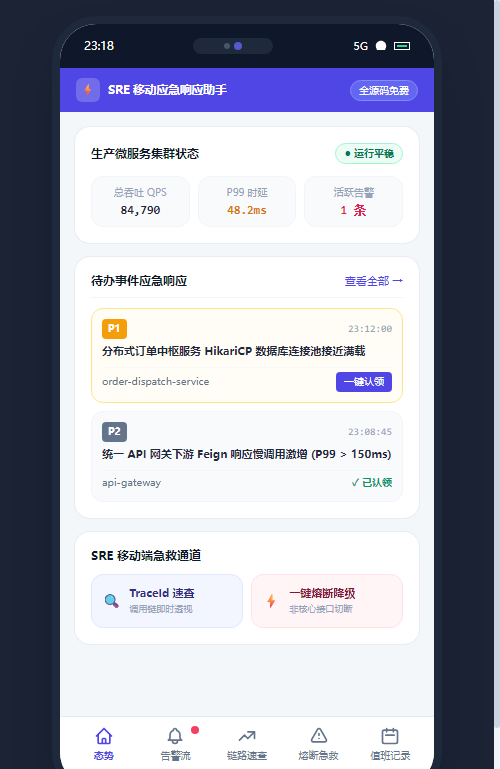The height and width of the screenshot is (769, 500).
Task: Click the api-gateway service label
Action: click(131, 483)
